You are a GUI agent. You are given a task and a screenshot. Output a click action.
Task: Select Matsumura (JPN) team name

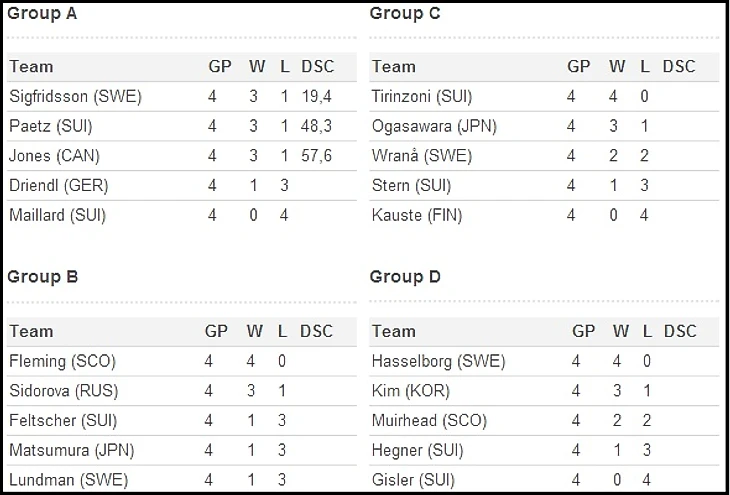pos(71,450)
